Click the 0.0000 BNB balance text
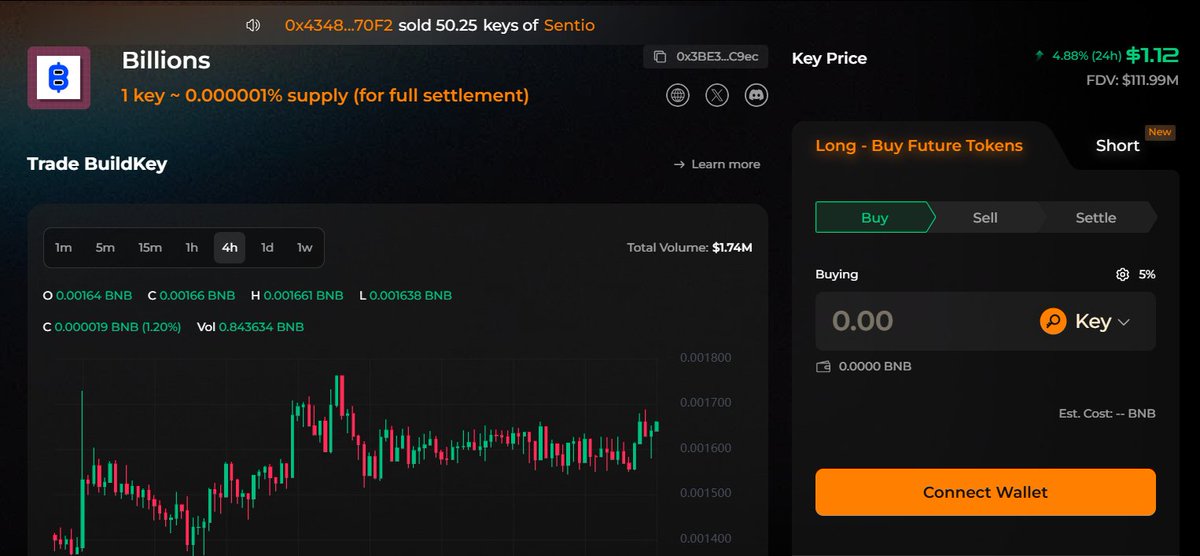Screen dimensions: 1200x556 [x=875, y=366]
